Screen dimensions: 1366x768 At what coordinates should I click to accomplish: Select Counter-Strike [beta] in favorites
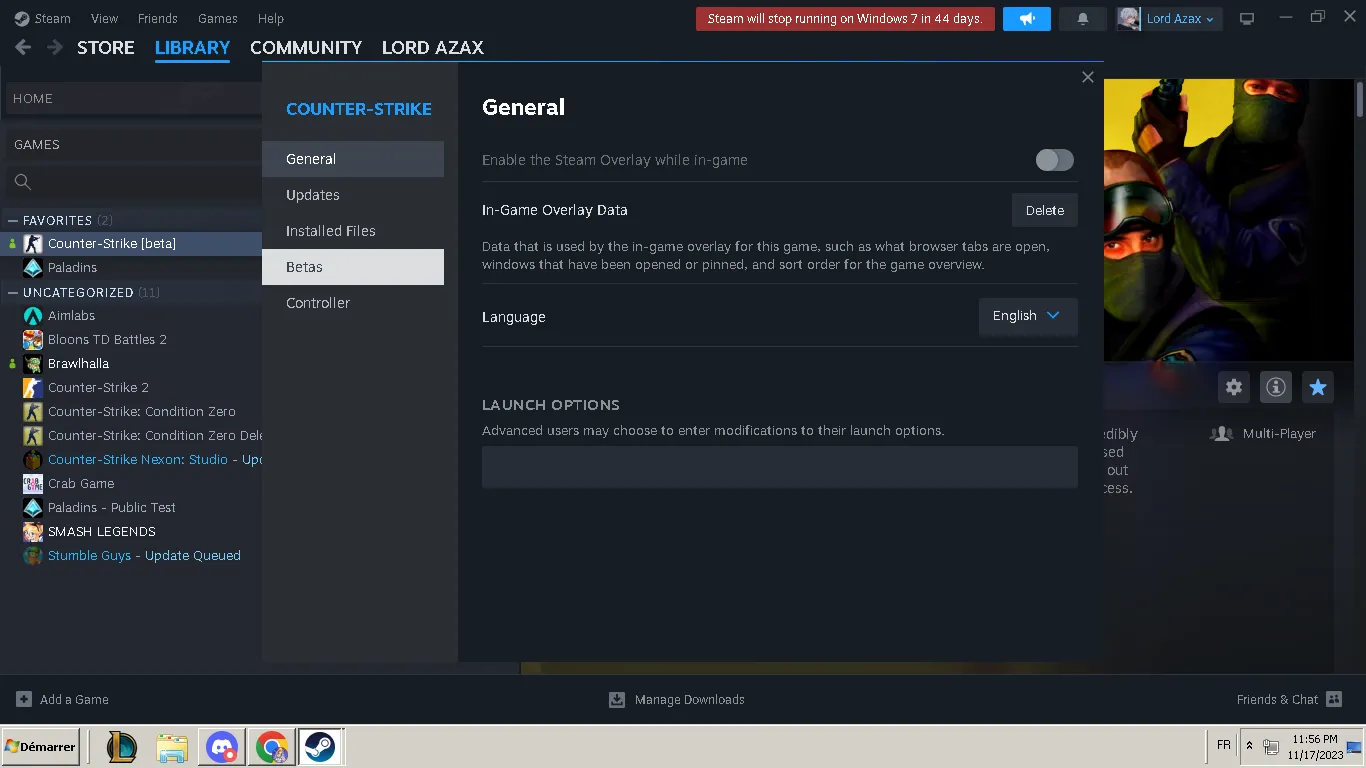pos(131,244)
